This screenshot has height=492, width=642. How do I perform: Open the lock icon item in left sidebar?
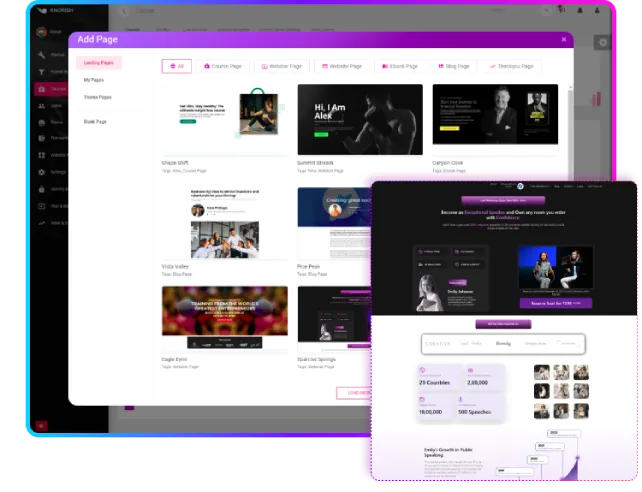42,189
